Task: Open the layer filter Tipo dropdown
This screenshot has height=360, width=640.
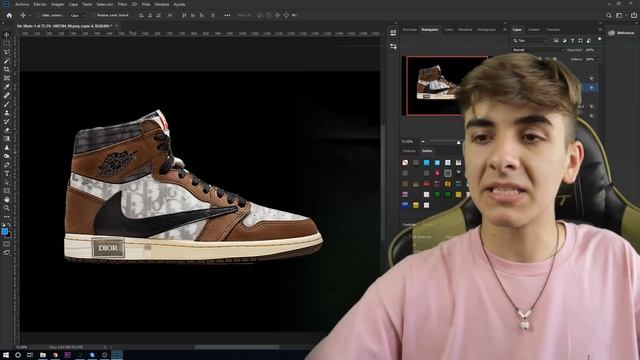Action: [x=530, y=40]
